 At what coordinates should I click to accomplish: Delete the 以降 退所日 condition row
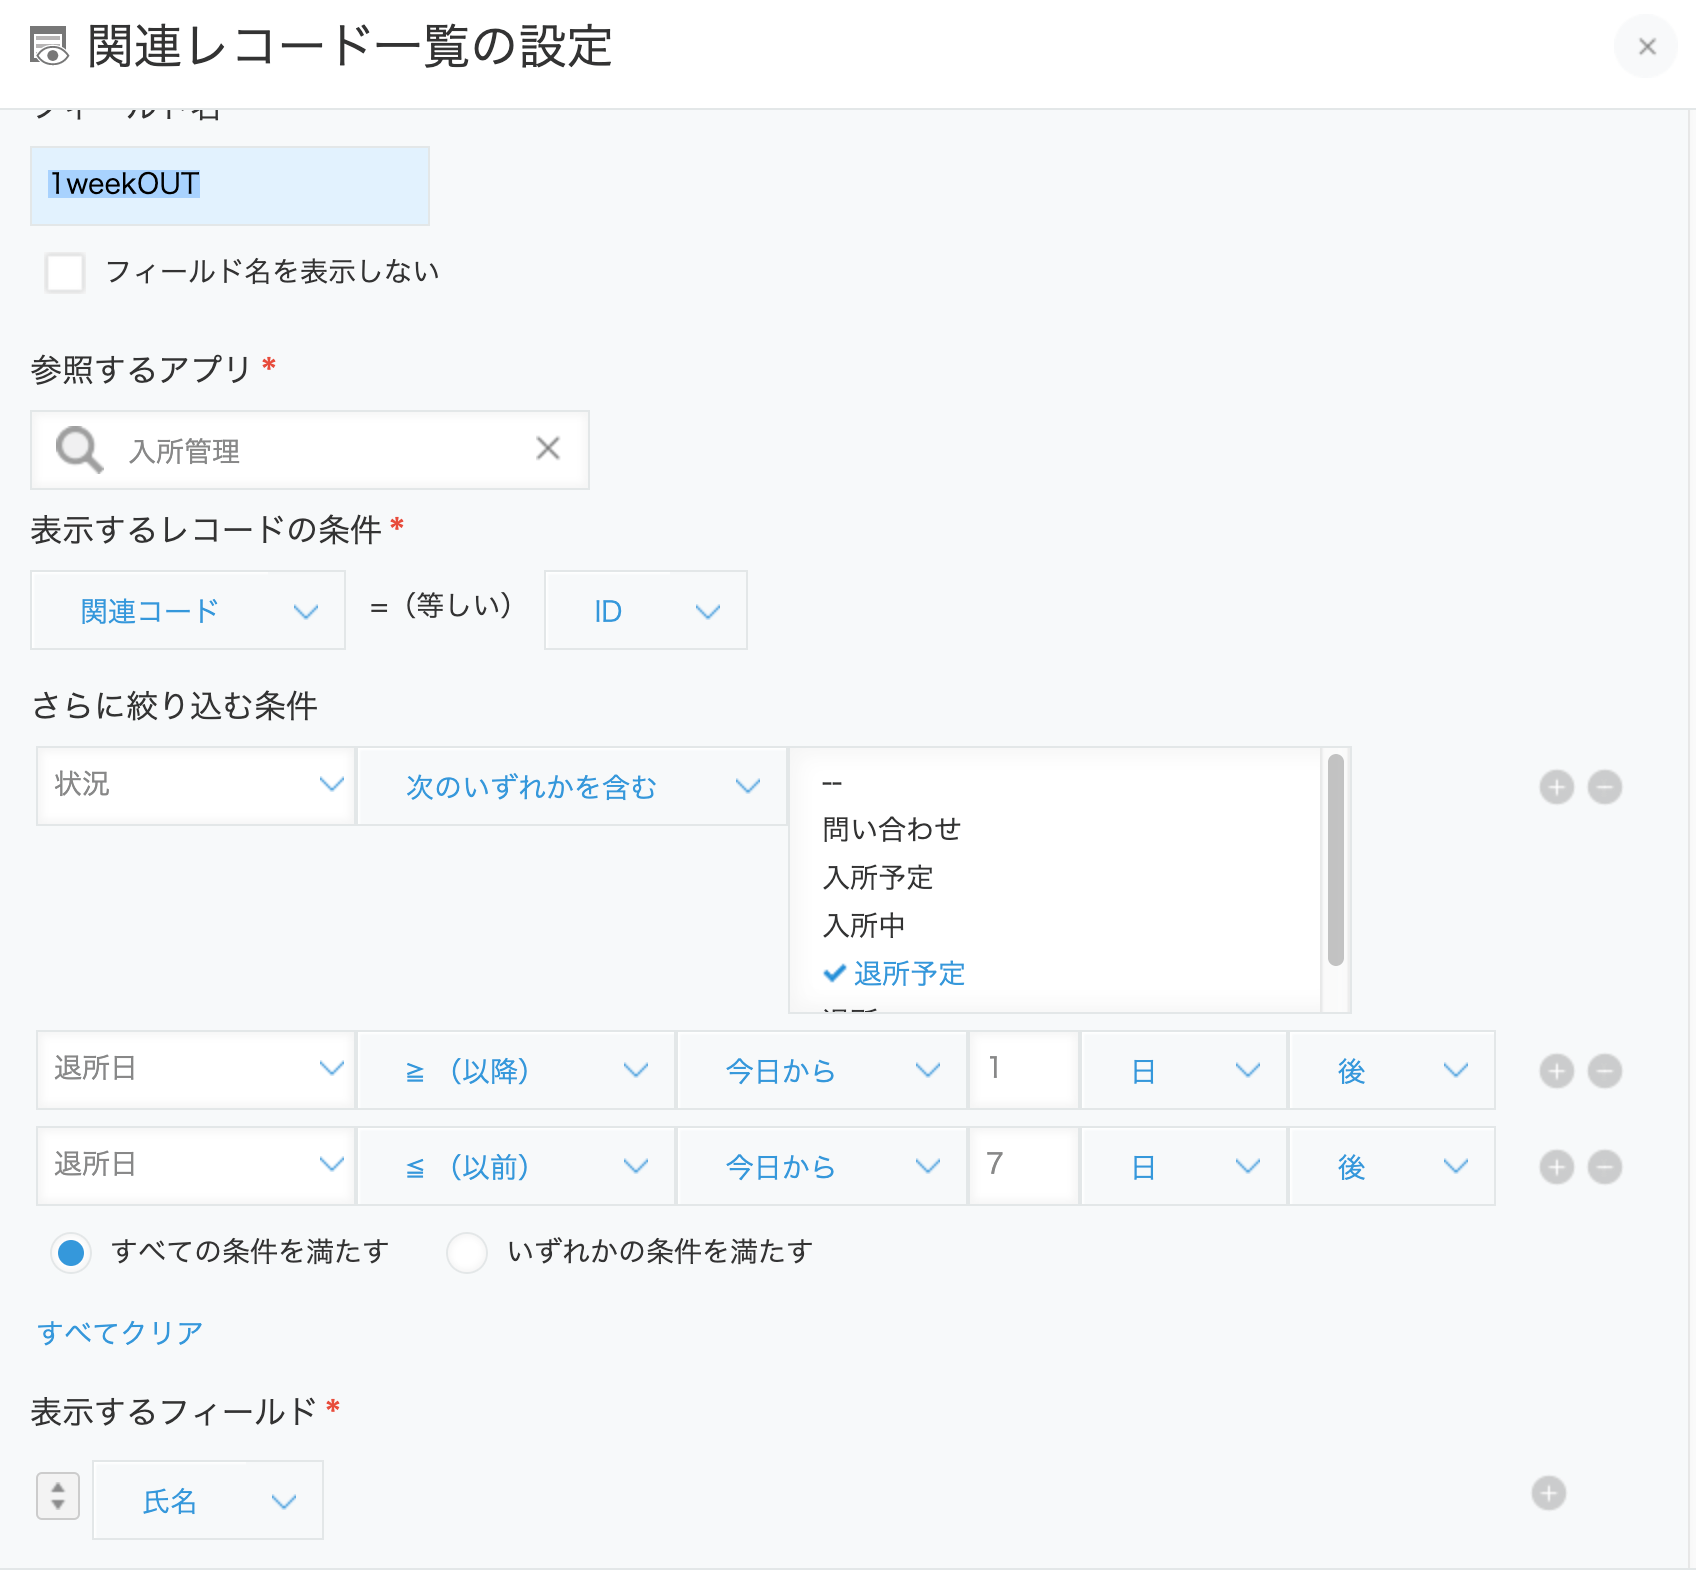point(1604,1071)
